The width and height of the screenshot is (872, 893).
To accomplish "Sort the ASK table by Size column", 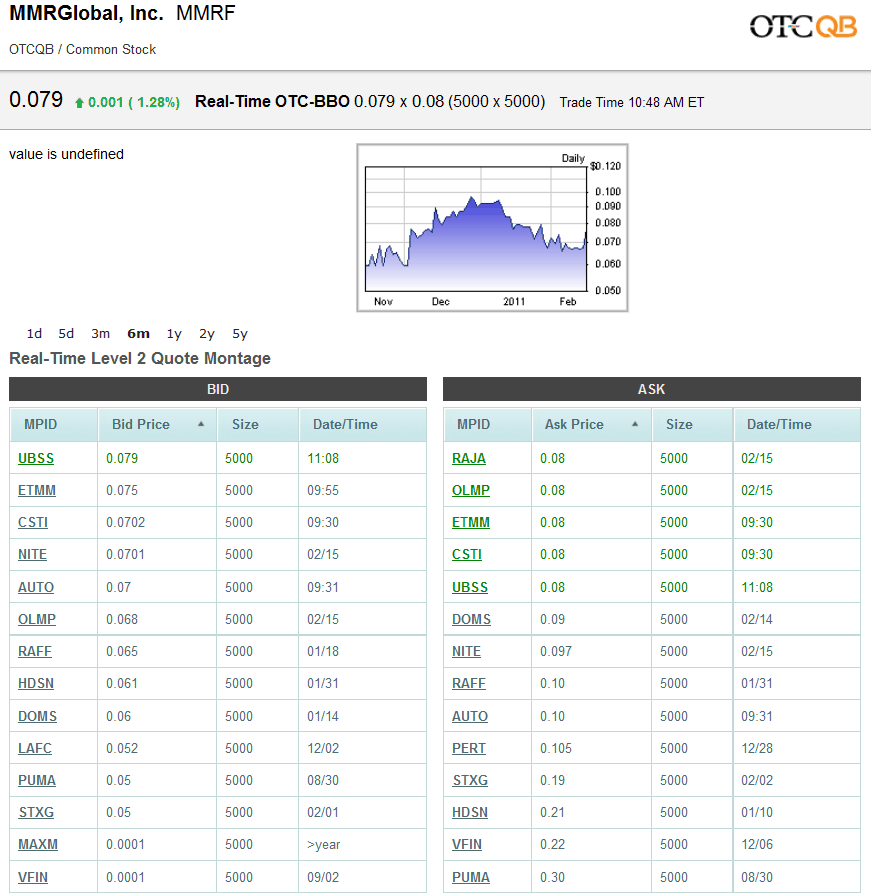I will pyautogui.click(x=678, y=424).
